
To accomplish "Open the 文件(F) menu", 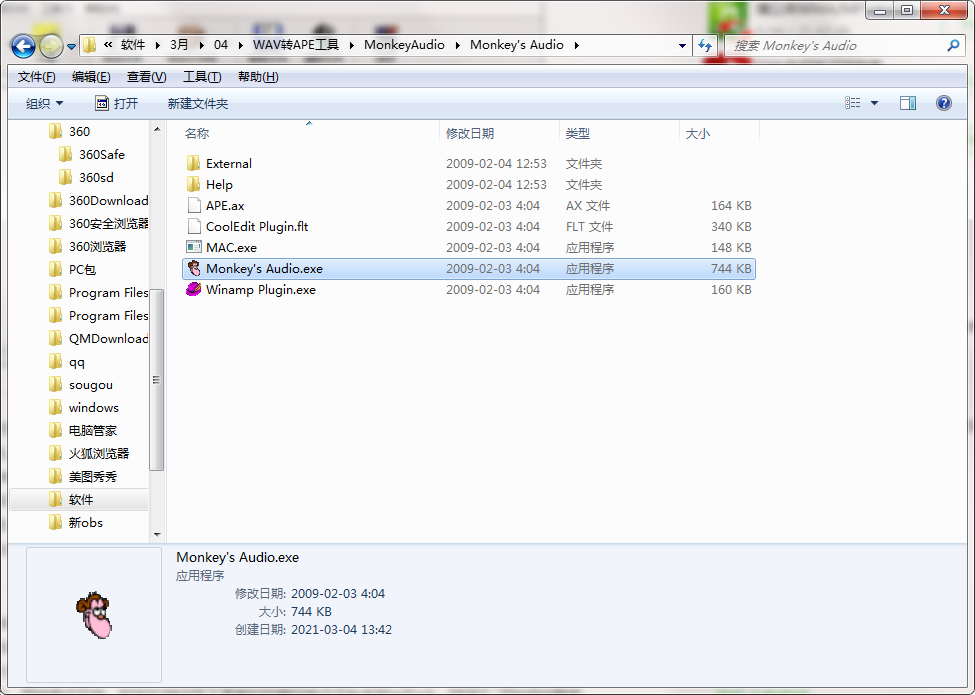I will pyautogui.click(x=37, y=77).
